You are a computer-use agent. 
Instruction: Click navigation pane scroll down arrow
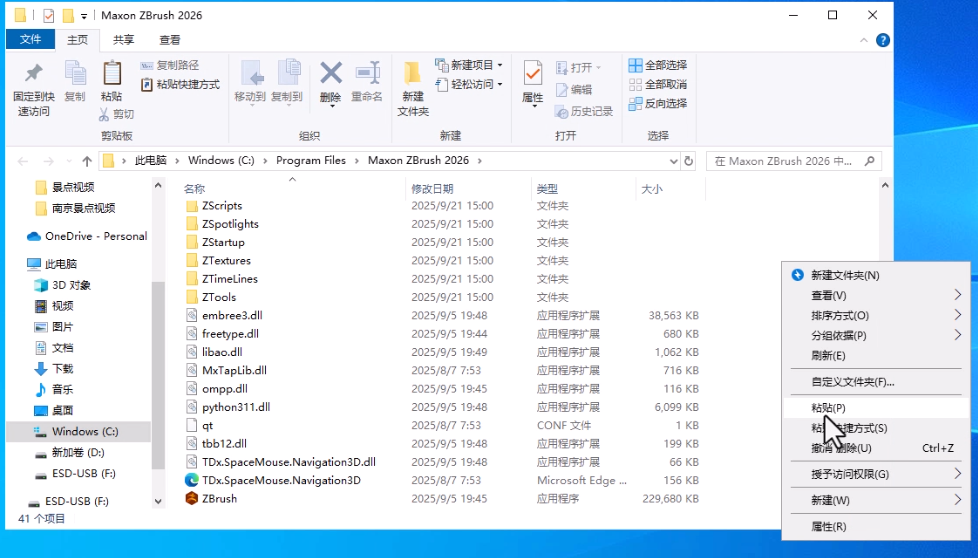[x=158, y=501]
